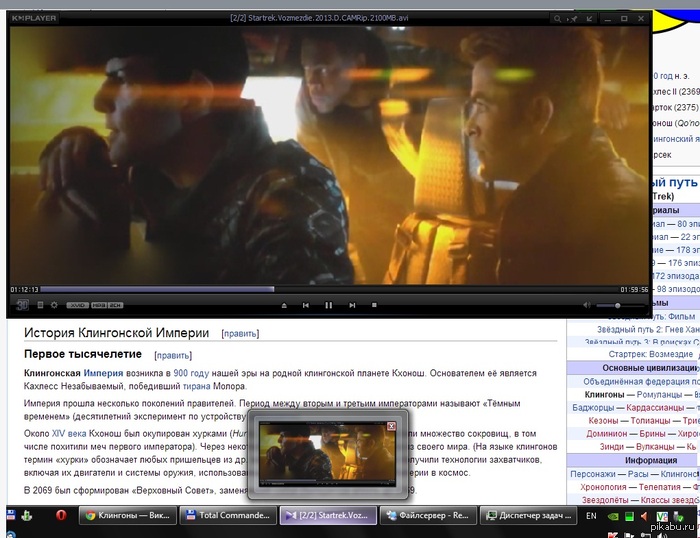Image resolution: width=700 pixels, height=538 pixels.
Task: Adjust the KMPlayer volume slider
Action: pyautogui.click(x=618, y=305)
